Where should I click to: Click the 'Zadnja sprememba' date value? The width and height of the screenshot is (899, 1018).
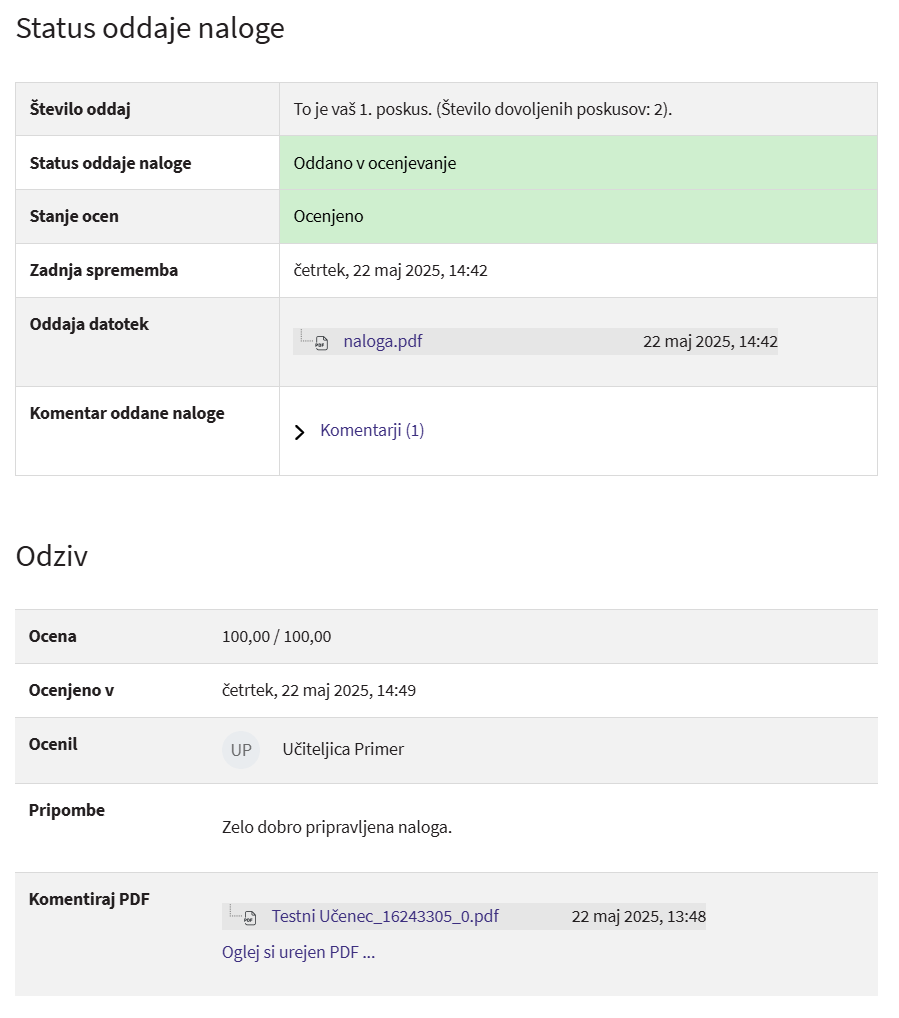(390, 271)
